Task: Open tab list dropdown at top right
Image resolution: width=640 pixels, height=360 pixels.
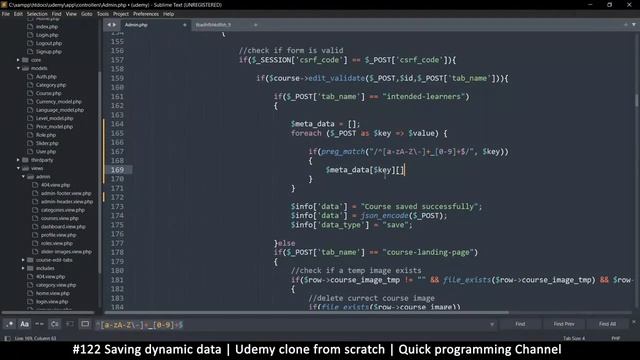Action: 634,24
